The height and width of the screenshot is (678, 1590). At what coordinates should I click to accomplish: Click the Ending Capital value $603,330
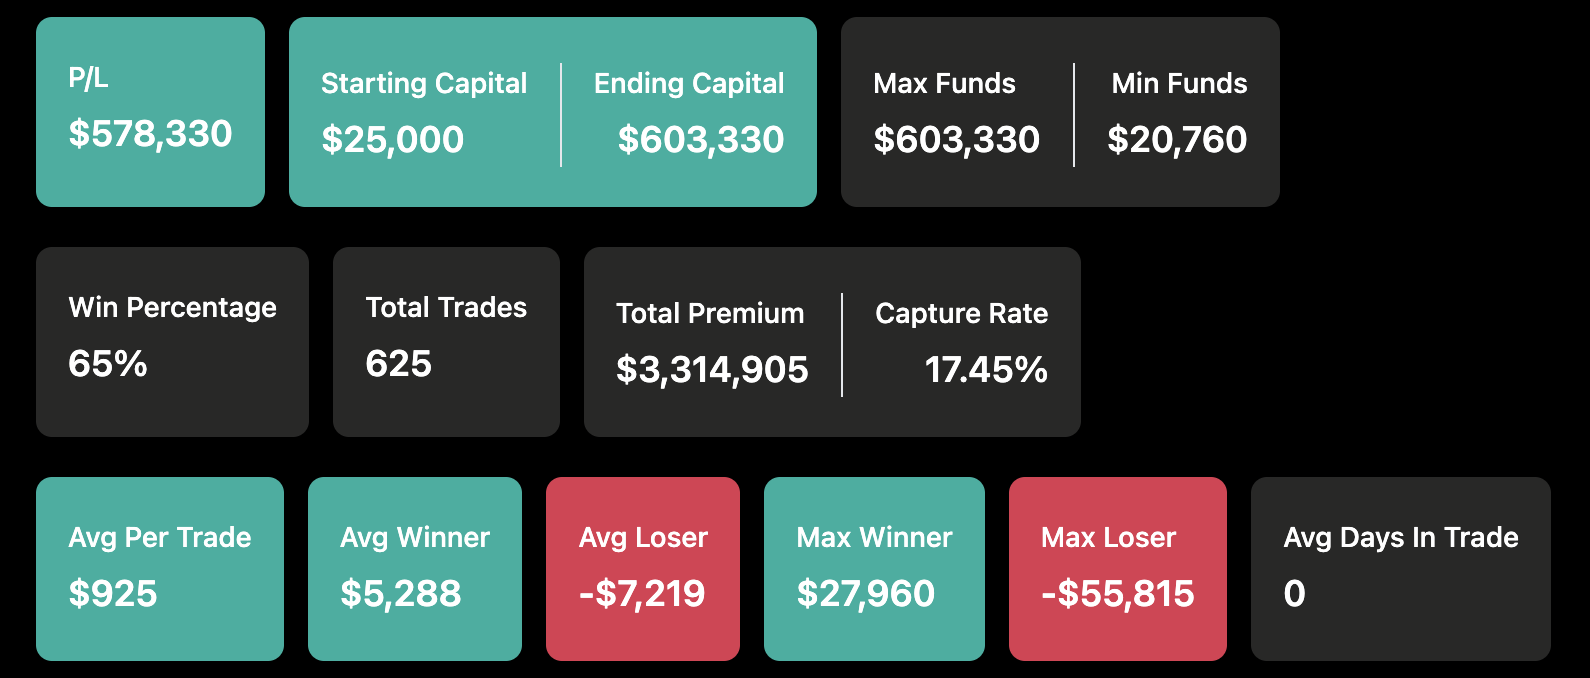(x=700, y=139)
